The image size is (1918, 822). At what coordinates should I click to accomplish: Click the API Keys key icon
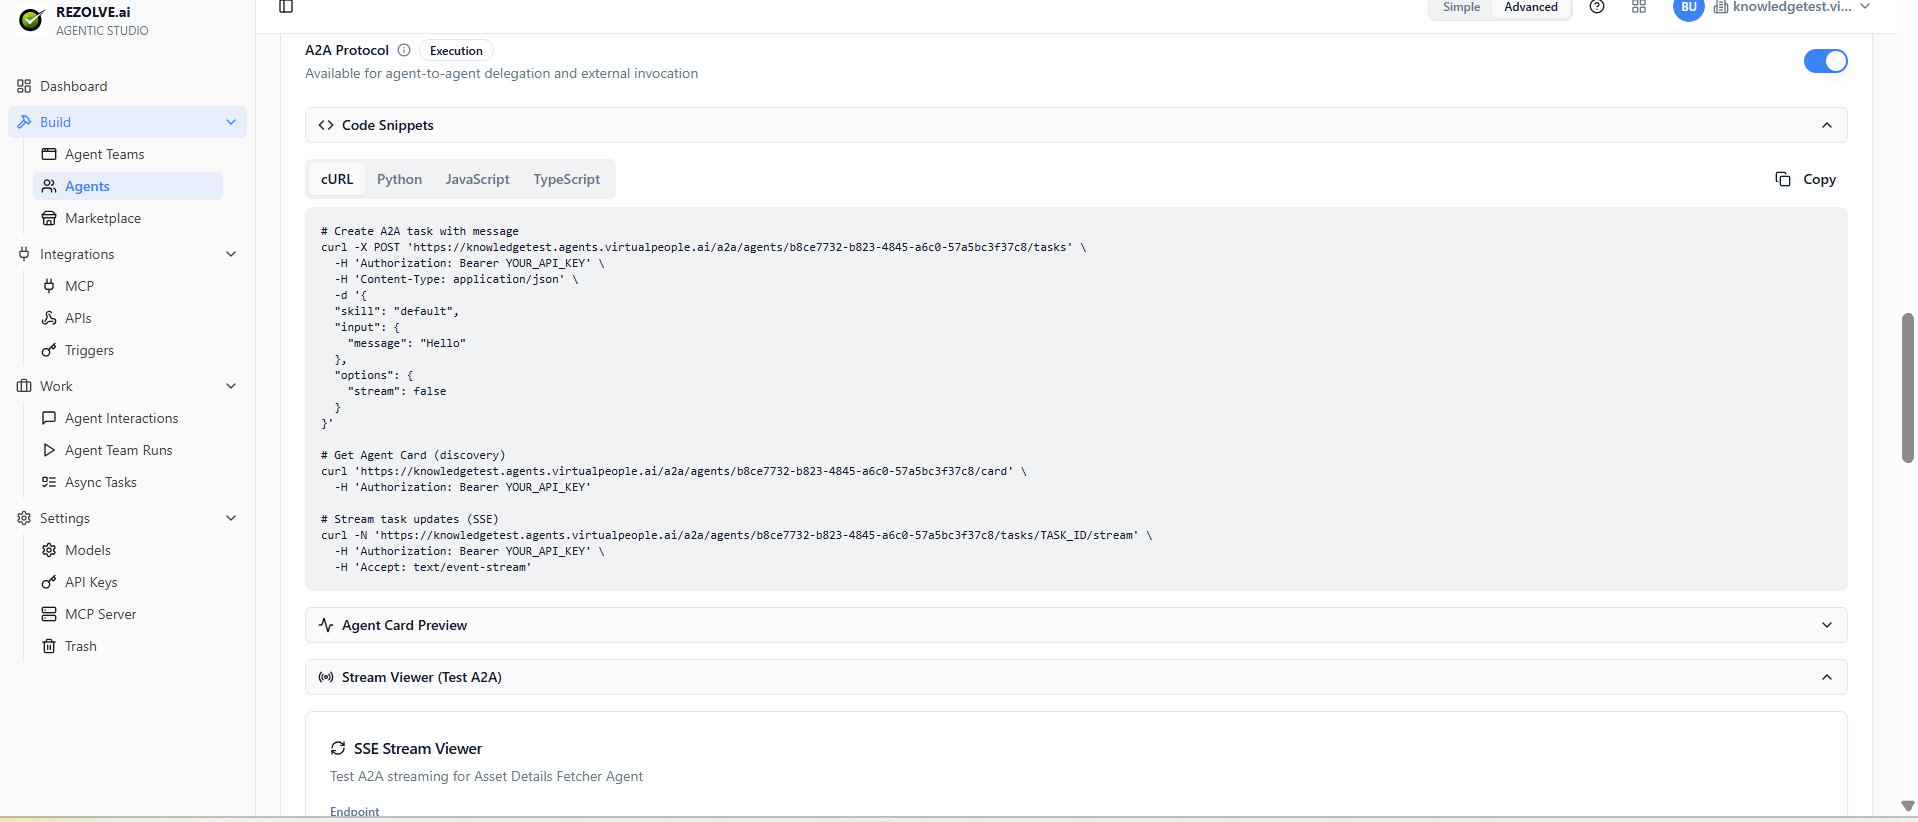[x=49, y=582]
